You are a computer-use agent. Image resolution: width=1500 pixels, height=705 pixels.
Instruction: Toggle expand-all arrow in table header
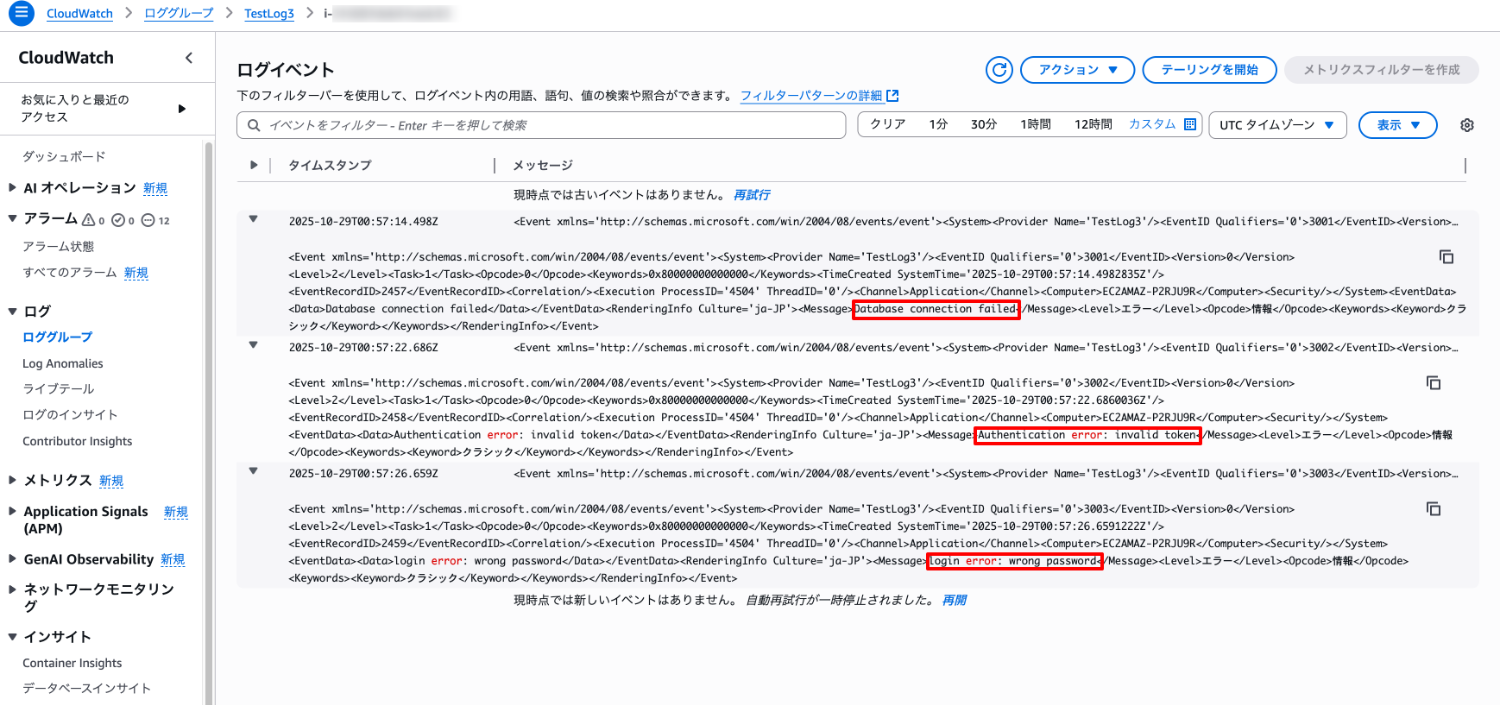(253, 165)
